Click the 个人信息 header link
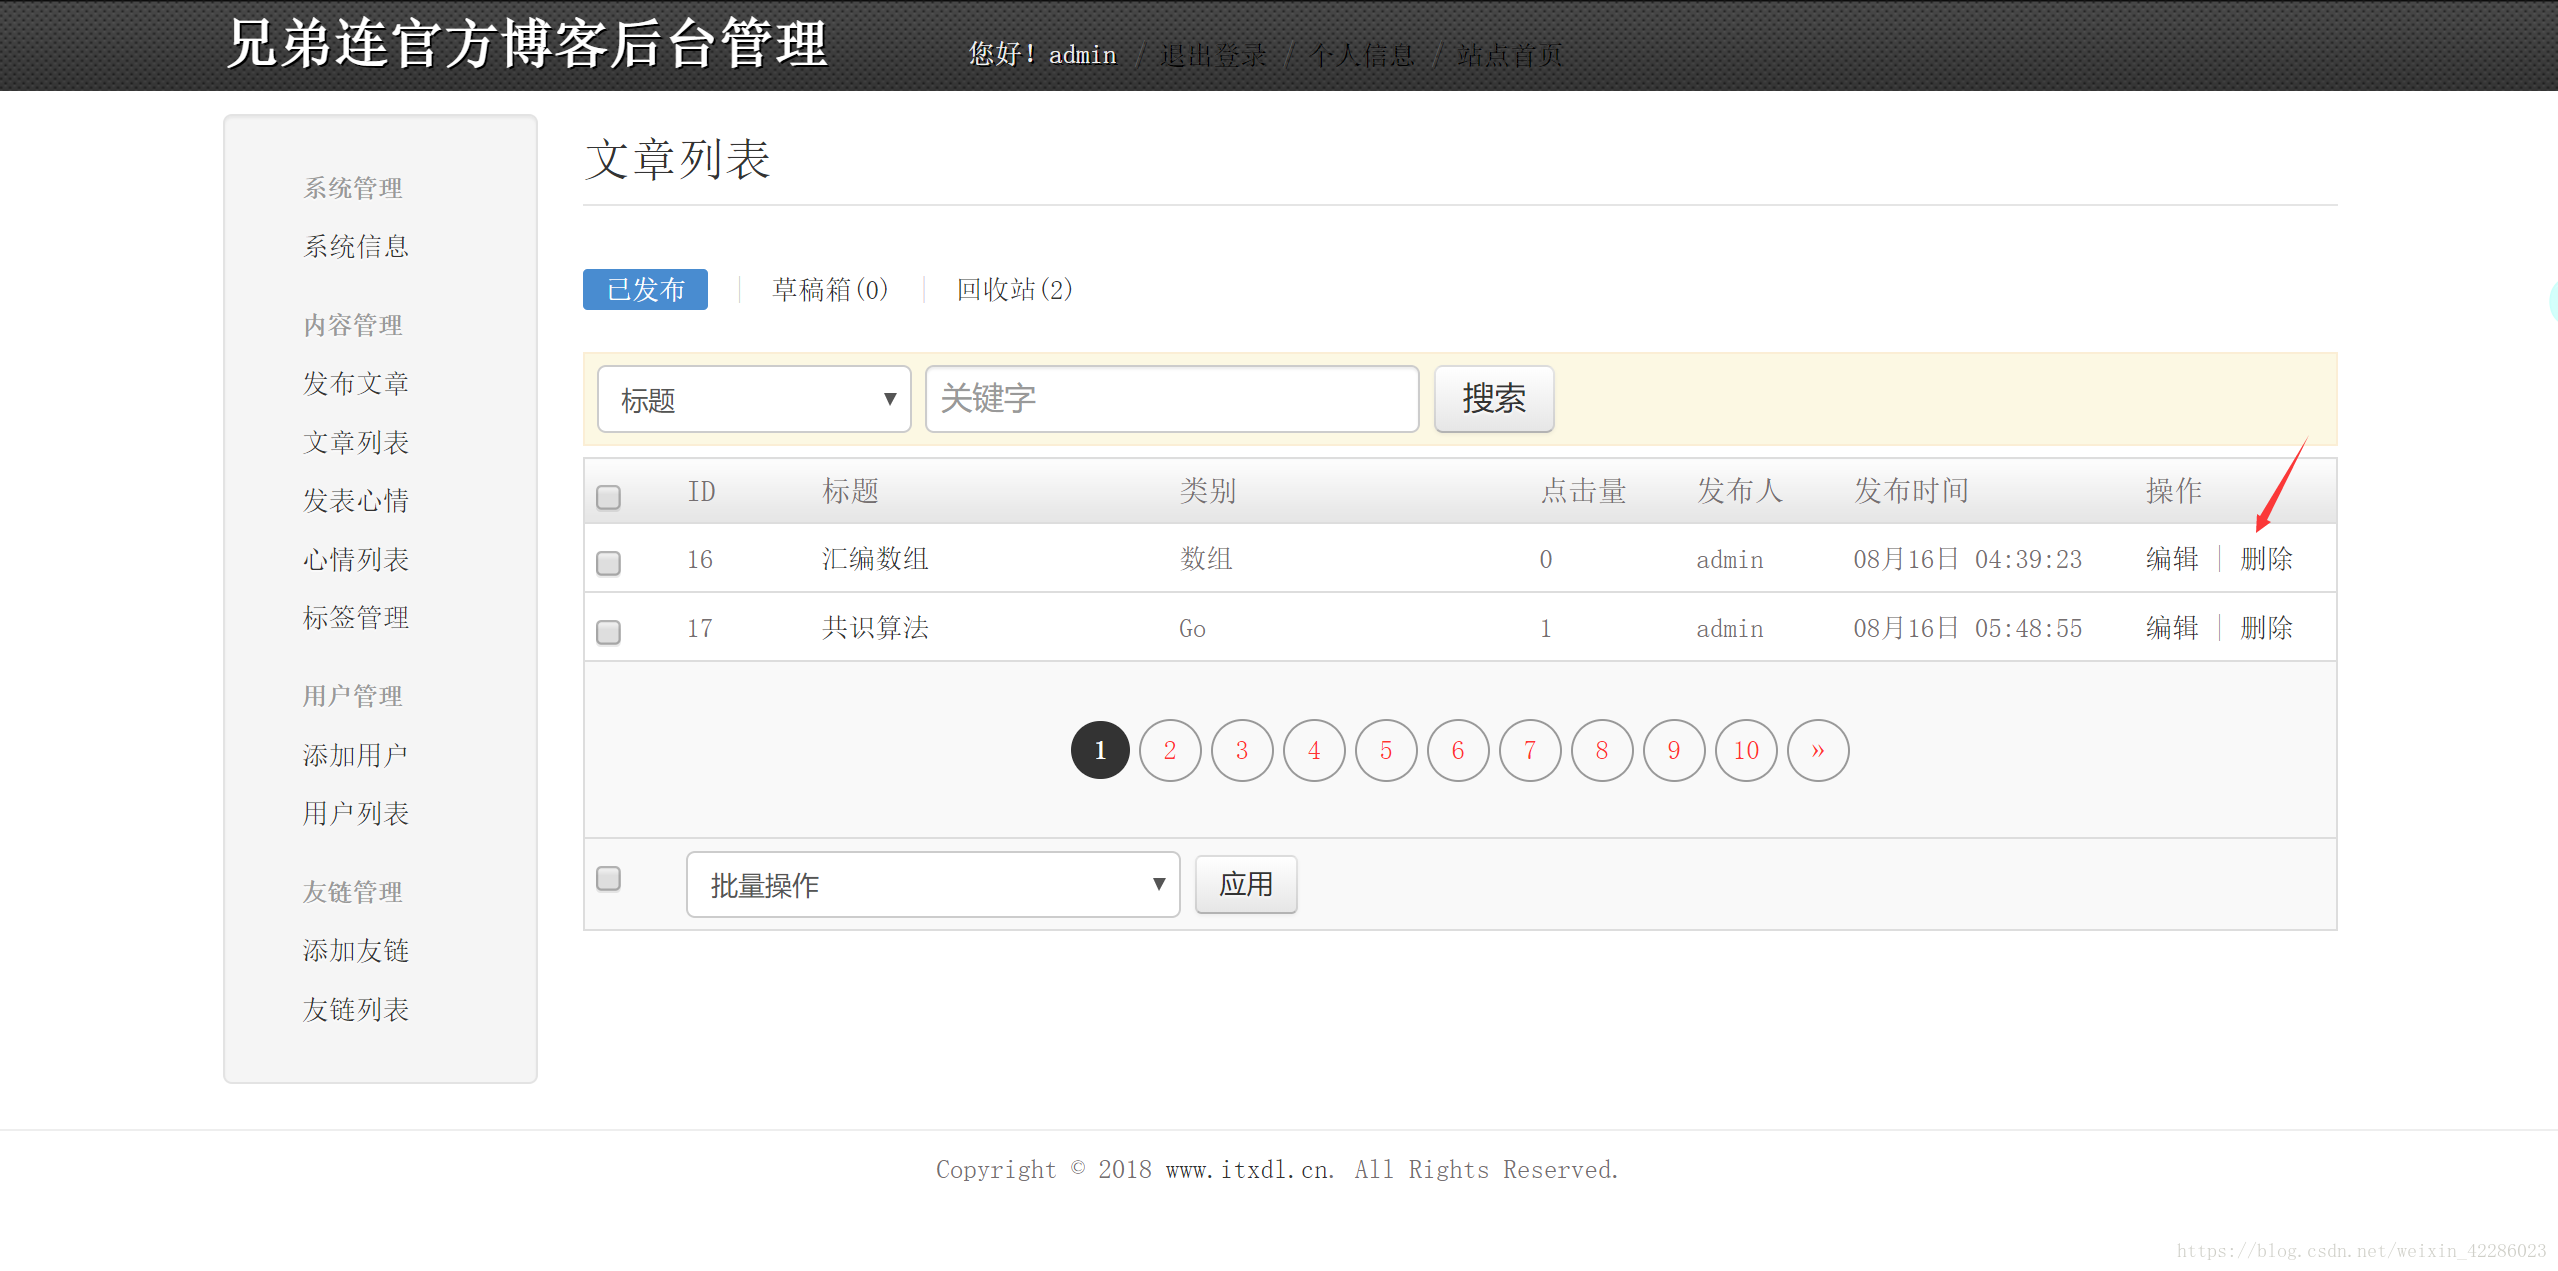 1362,55
